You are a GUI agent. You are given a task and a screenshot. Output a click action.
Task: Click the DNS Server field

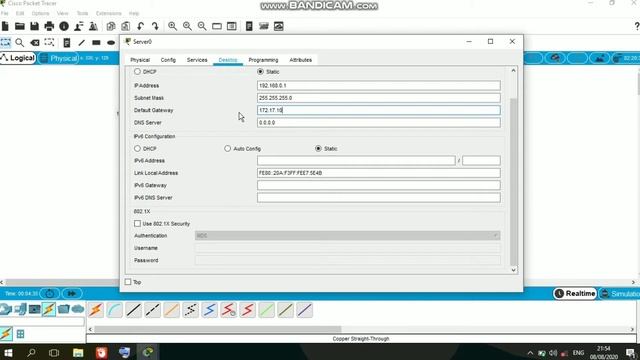(x=379, y=122)
